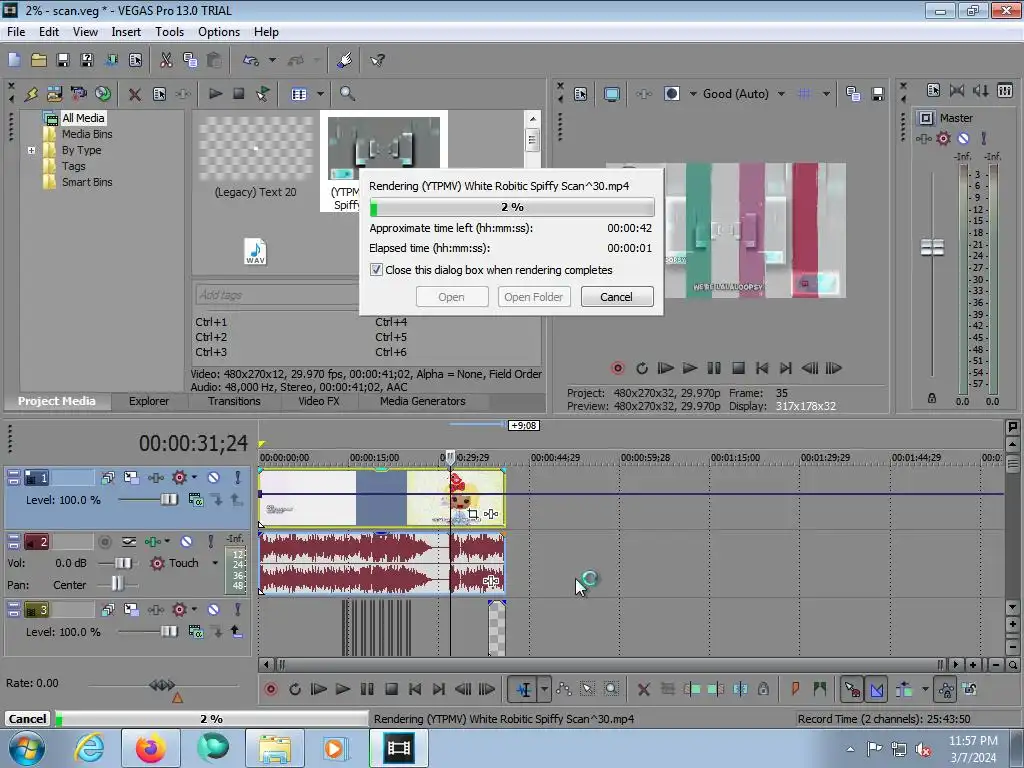The height and width of the screenshot is (768, 1024).
Task: Cancel rendering in the dialog
Action: point(616,296)
